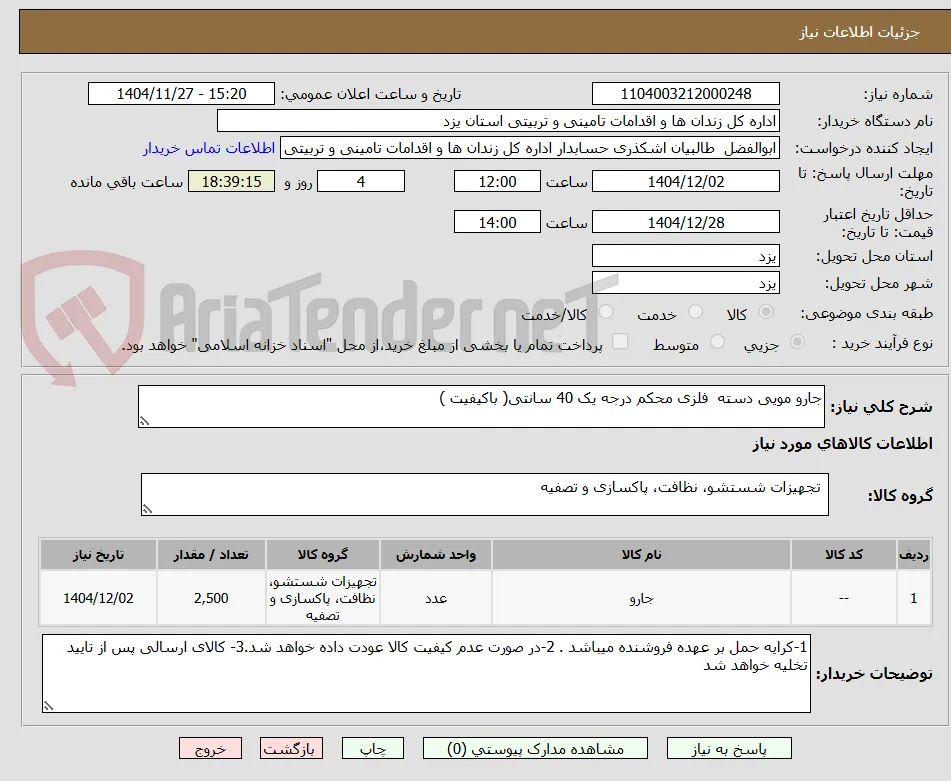Click the 'اطلاعات کالاهای مورد نیاز' section heading
The image size is (951, 781).
click(x=842, y=444)
